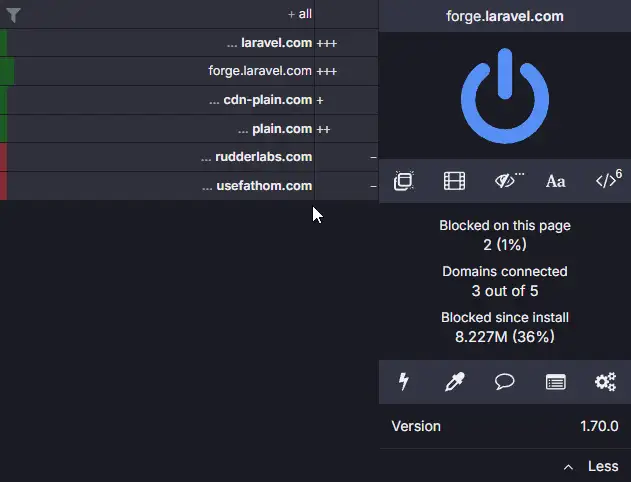Image resolution: width=631 pixels, height=482 pixels.
Task: Click the red swatch beside usefathom.com
Action: pyautogui.click(x=3, y=186)
